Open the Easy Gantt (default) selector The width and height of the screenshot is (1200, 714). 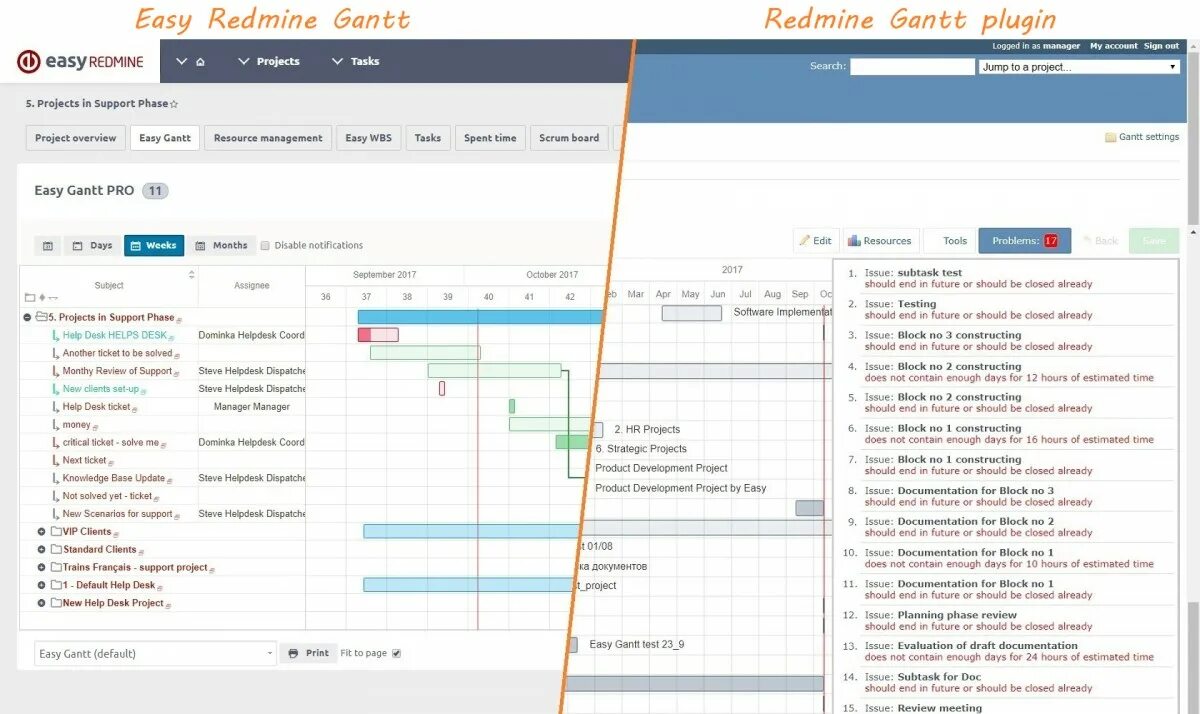coord(155,654)
